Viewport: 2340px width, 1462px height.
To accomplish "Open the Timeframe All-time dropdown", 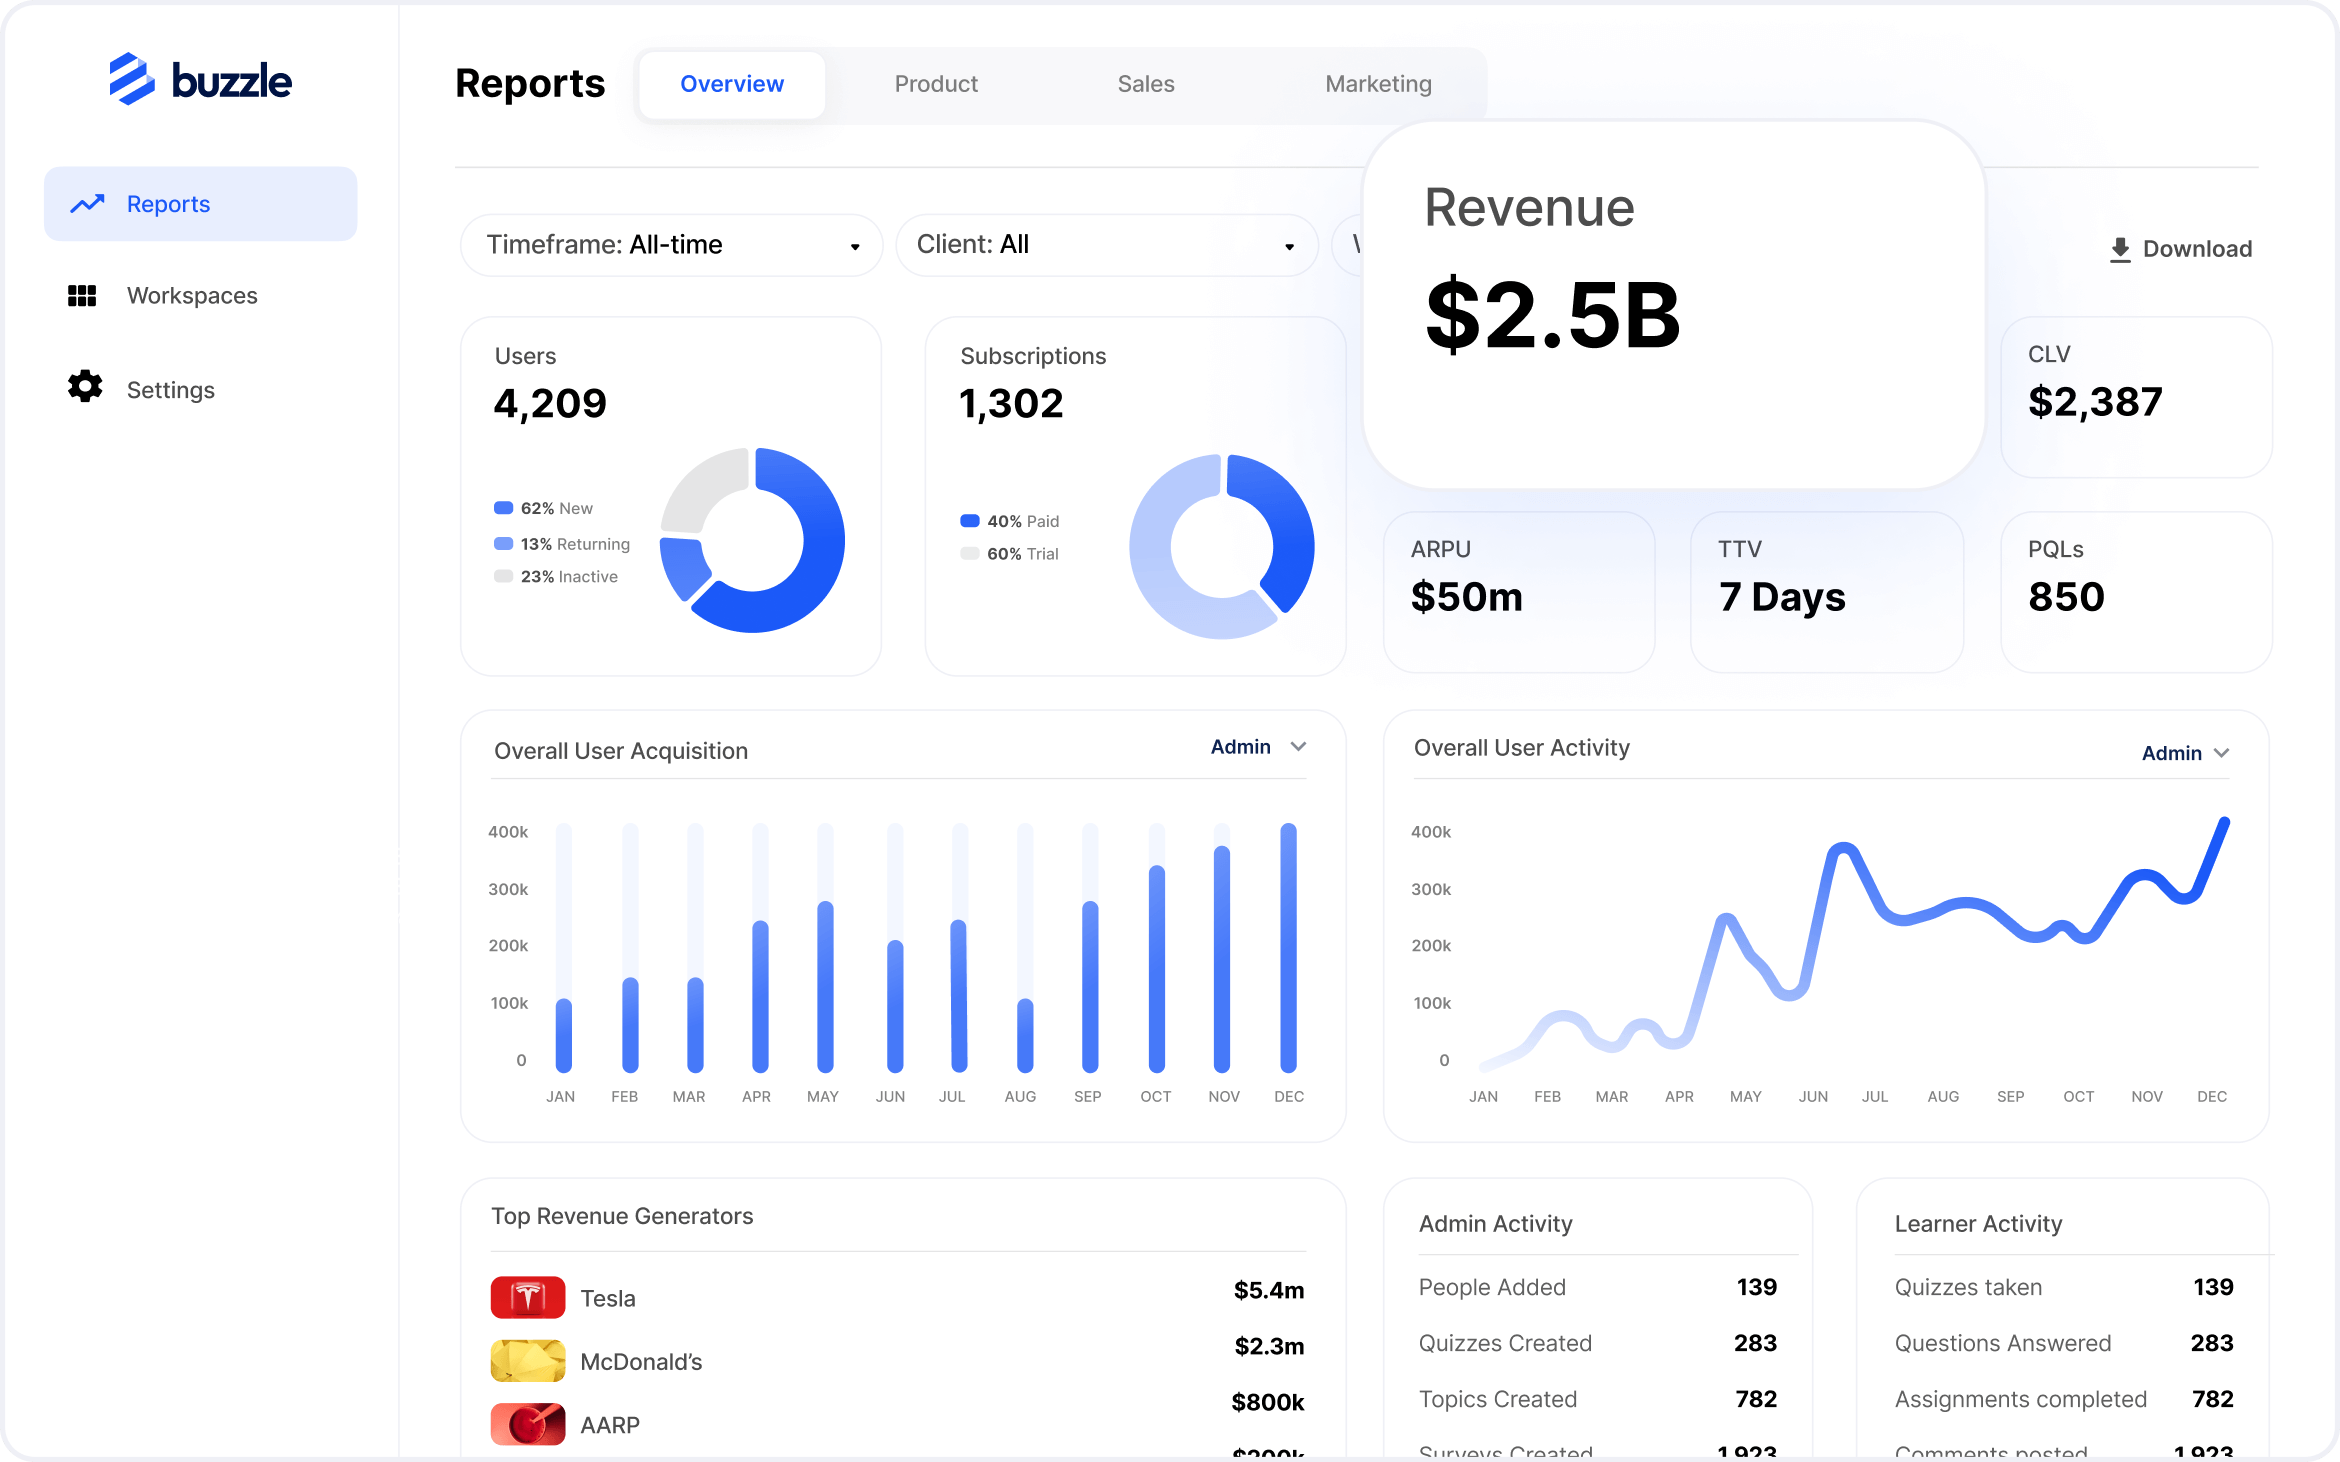I will (x=671, y=245).
